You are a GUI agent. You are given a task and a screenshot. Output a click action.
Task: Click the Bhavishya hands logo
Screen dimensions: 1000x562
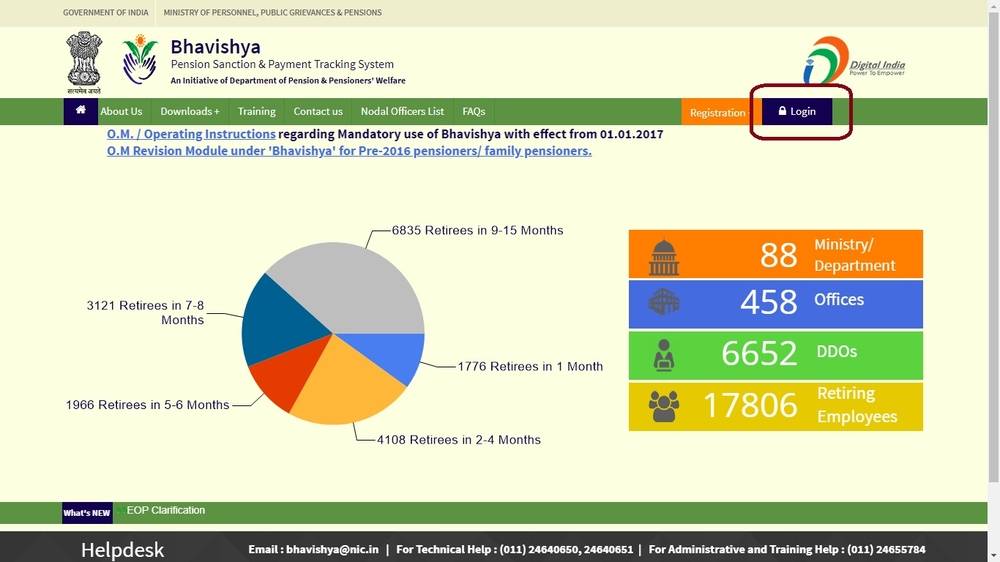coord(140,60)
